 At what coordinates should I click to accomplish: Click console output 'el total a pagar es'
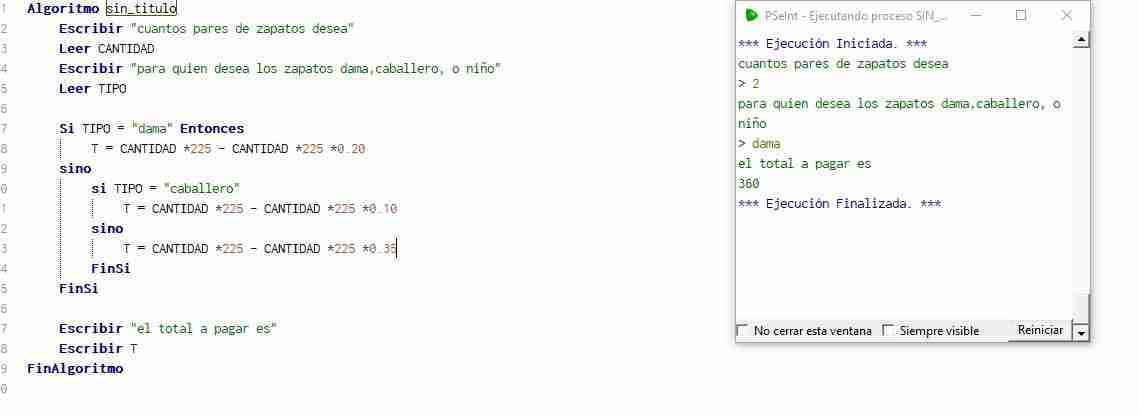pos(804,164)
